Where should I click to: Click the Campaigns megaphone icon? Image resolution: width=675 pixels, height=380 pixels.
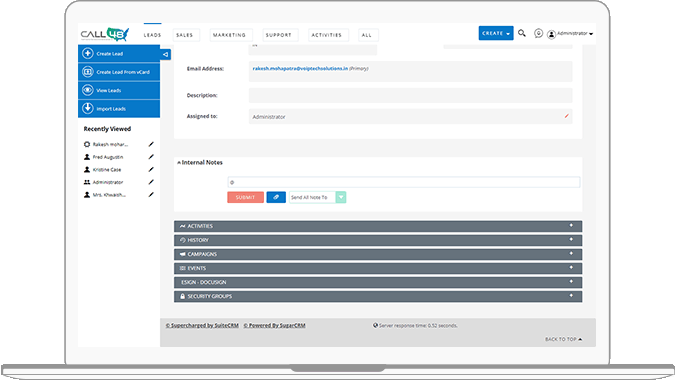(x=183, y=254)
